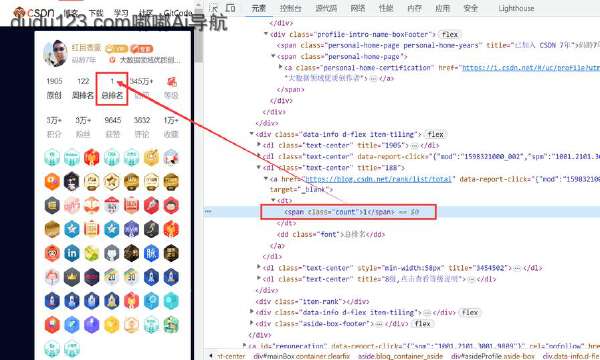Expand the dl node titled 1905
This screenshot has width=600, height=360.
pyautogui.click(x=259, y=145)
